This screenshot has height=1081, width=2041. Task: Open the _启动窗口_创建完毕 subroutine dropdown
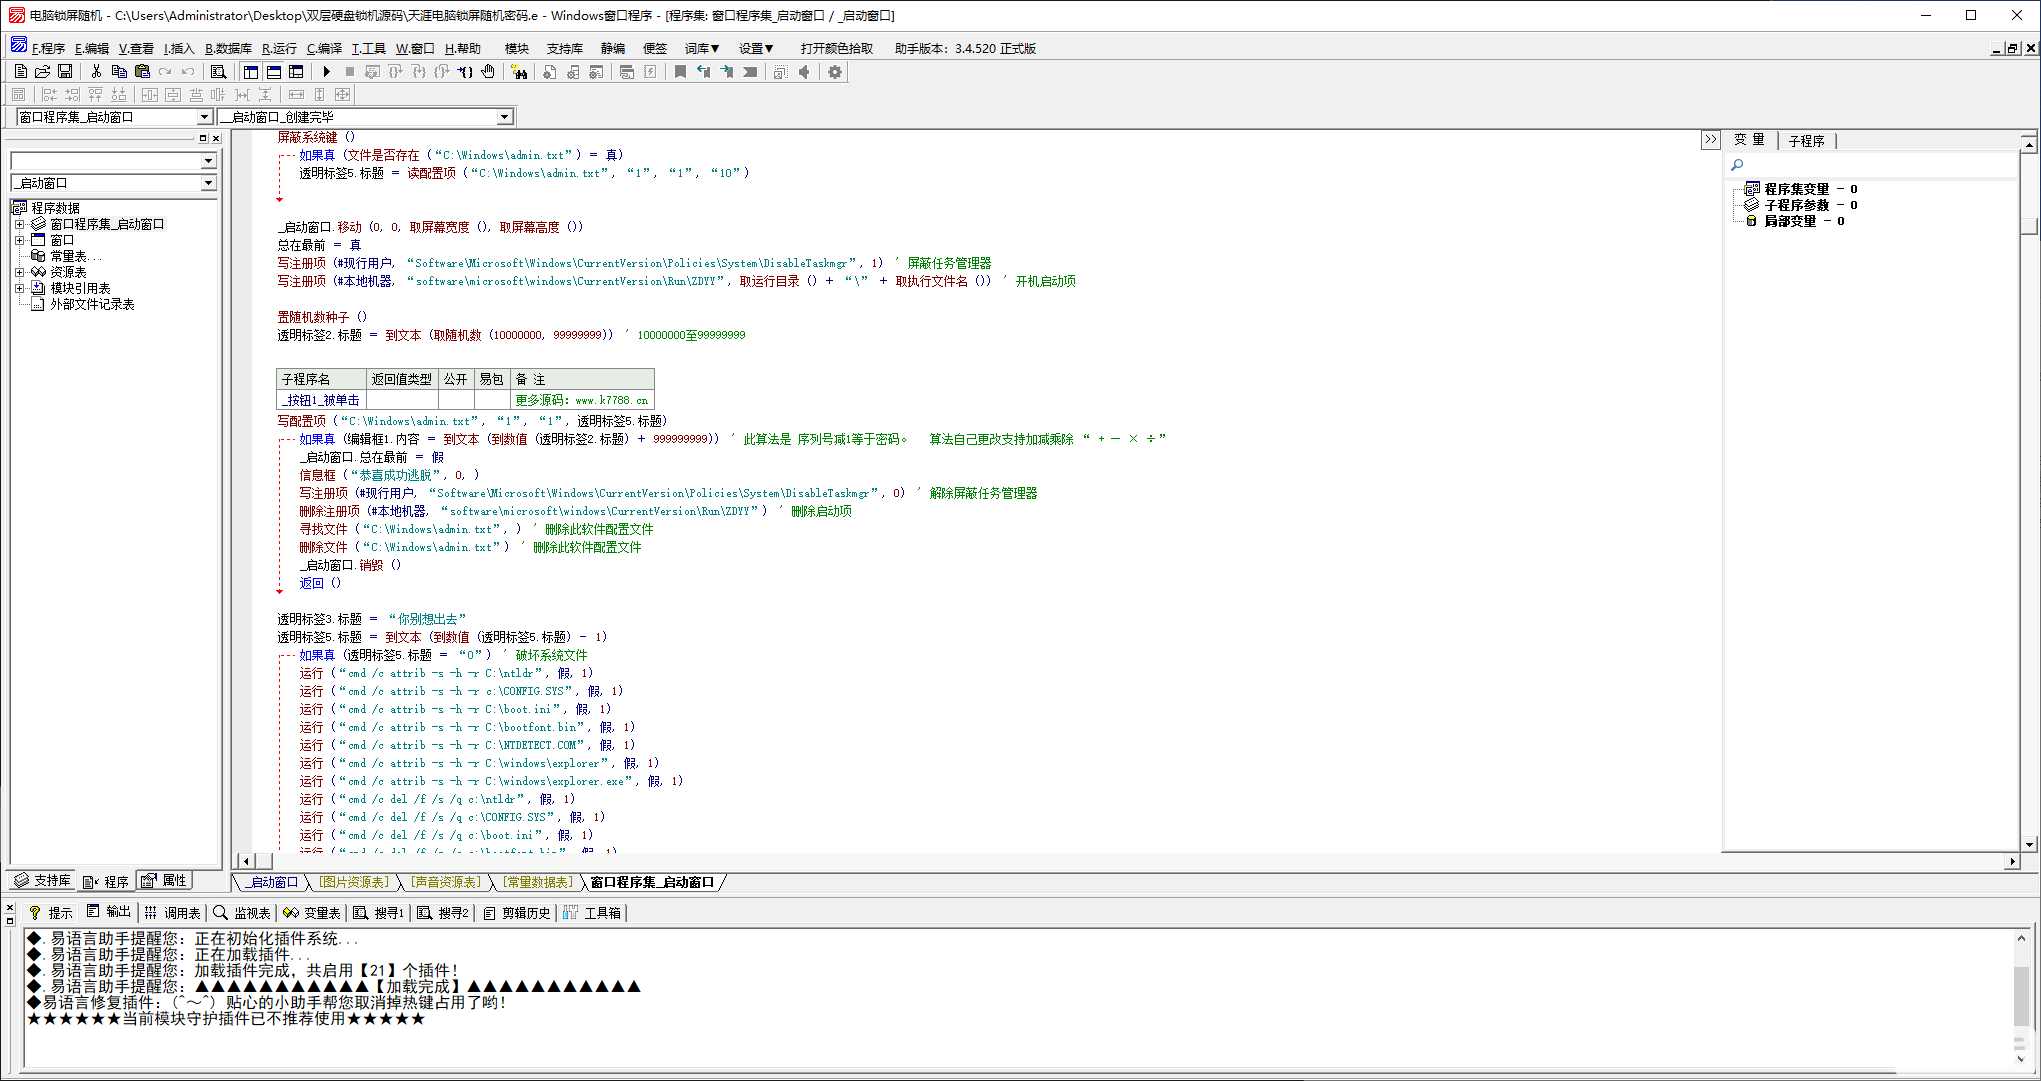pyautogui.click(x=505, y=118)
